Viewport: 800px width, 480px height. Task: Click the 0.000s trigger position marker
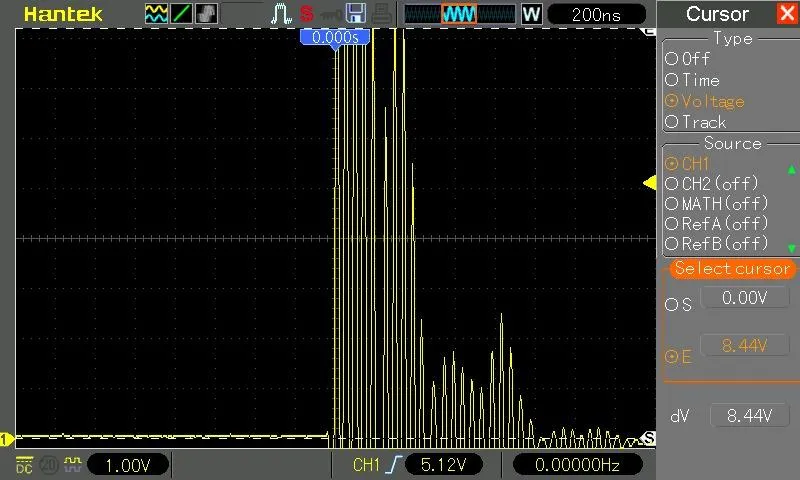pos(335,39)
